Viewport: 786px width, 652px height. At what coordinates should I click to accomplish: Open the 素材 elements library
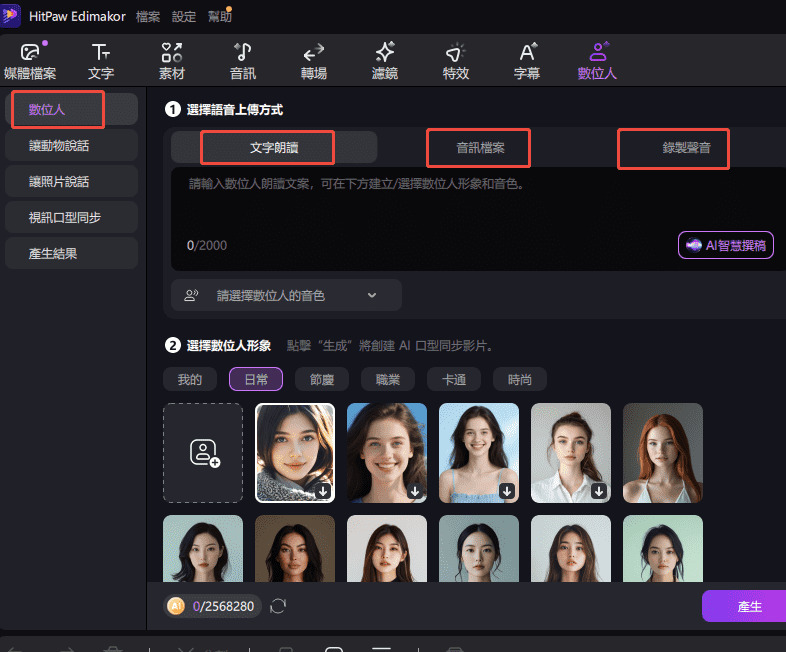point(172,60)
